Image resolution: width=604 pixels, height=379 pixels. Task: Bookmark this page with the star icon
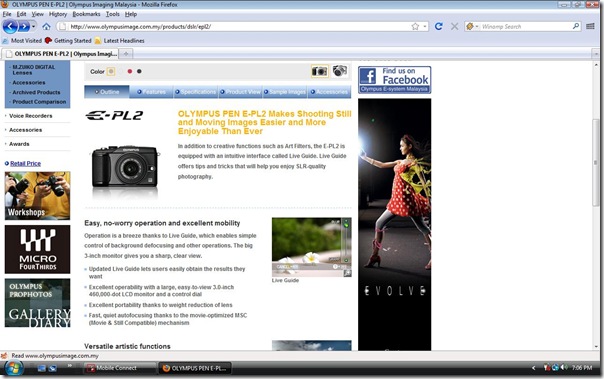[x=415, y=27]
